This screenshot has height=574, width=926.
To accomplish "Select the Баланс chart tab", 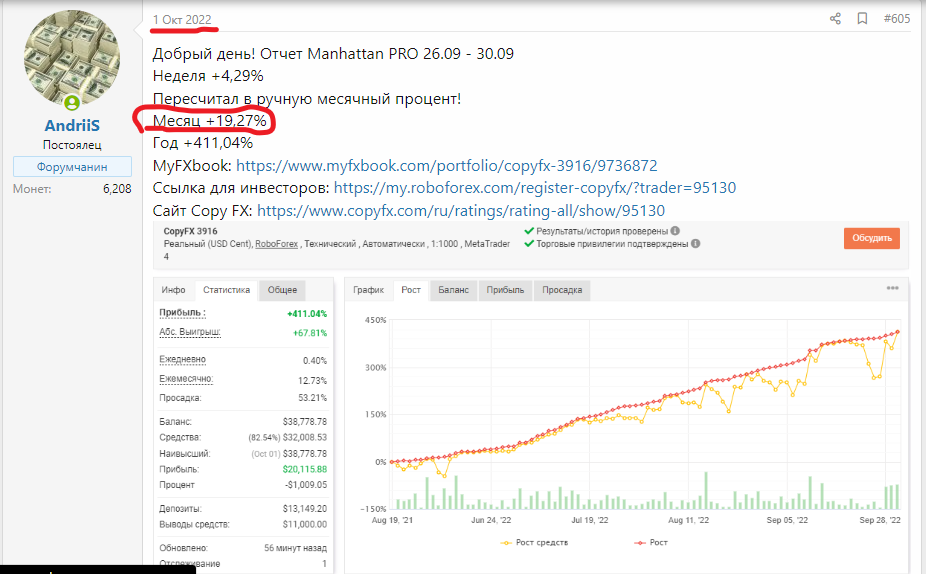I will 454,290.
